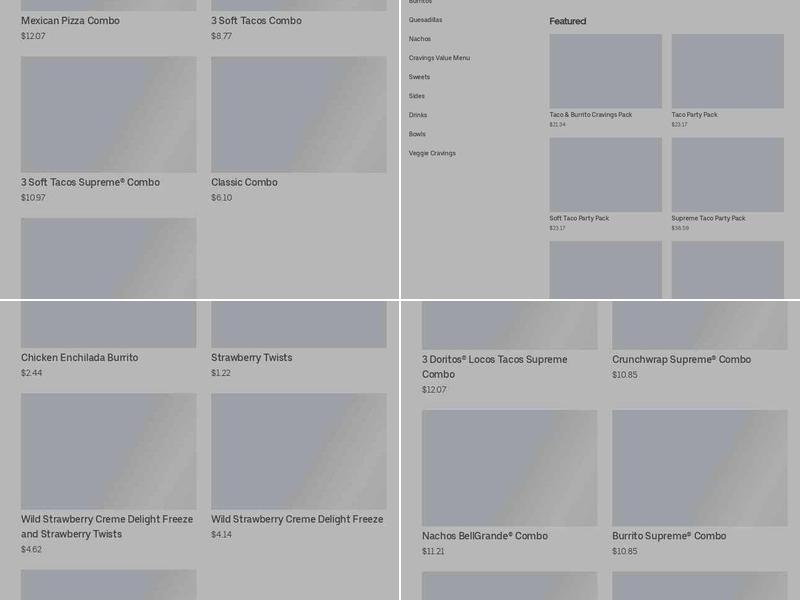This screenshot has height=600, width=800.
Task: Open the Sweets category
Action: click(419, 77)
